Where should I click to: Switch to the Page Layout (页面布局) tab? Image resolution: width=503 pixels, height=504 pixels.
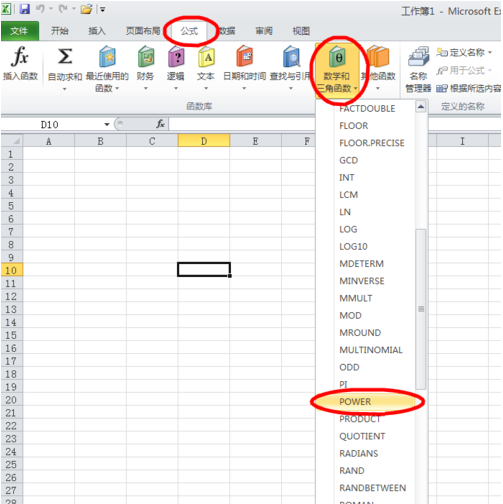(142, 31)
